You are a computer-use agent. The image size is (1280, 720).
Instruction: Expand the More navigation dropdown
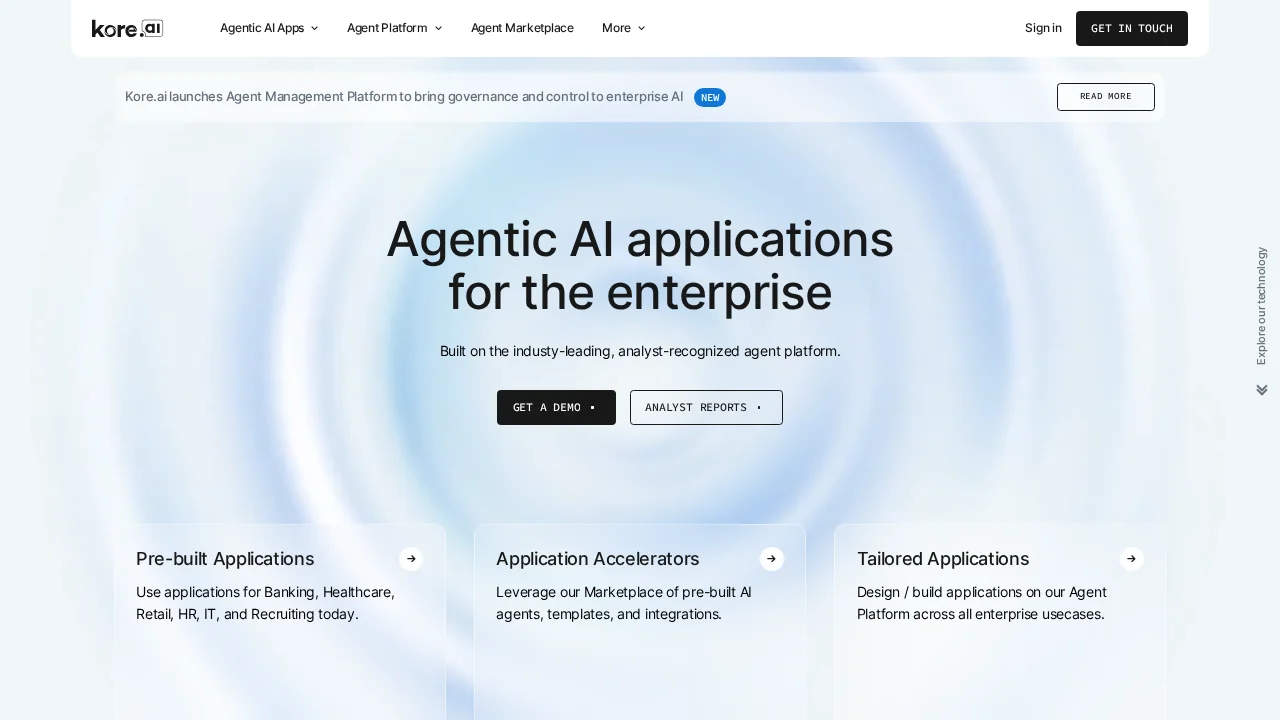641,28
